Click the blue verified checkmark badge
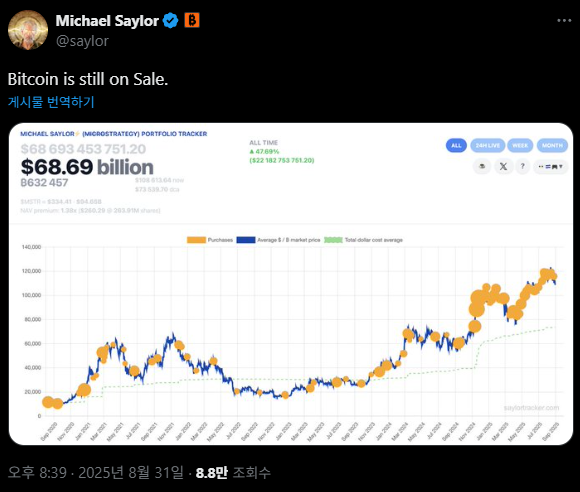580x492 pixels. pyautogui.click(x=171, y=21)
